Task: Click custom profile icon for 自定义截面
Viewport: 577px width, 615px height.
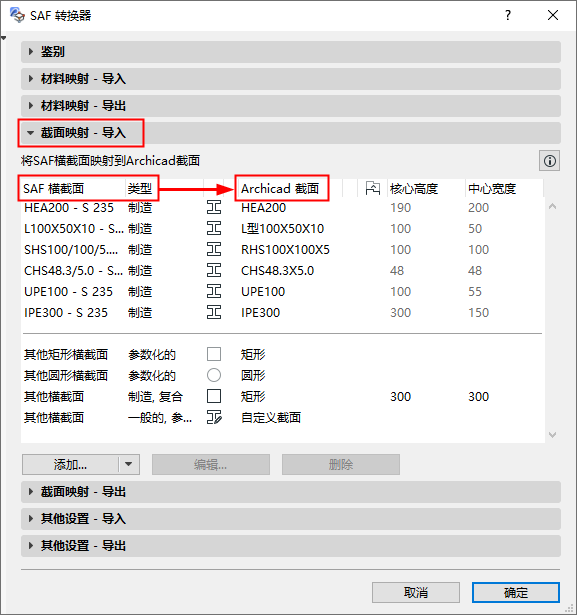Action: point(214,417)
